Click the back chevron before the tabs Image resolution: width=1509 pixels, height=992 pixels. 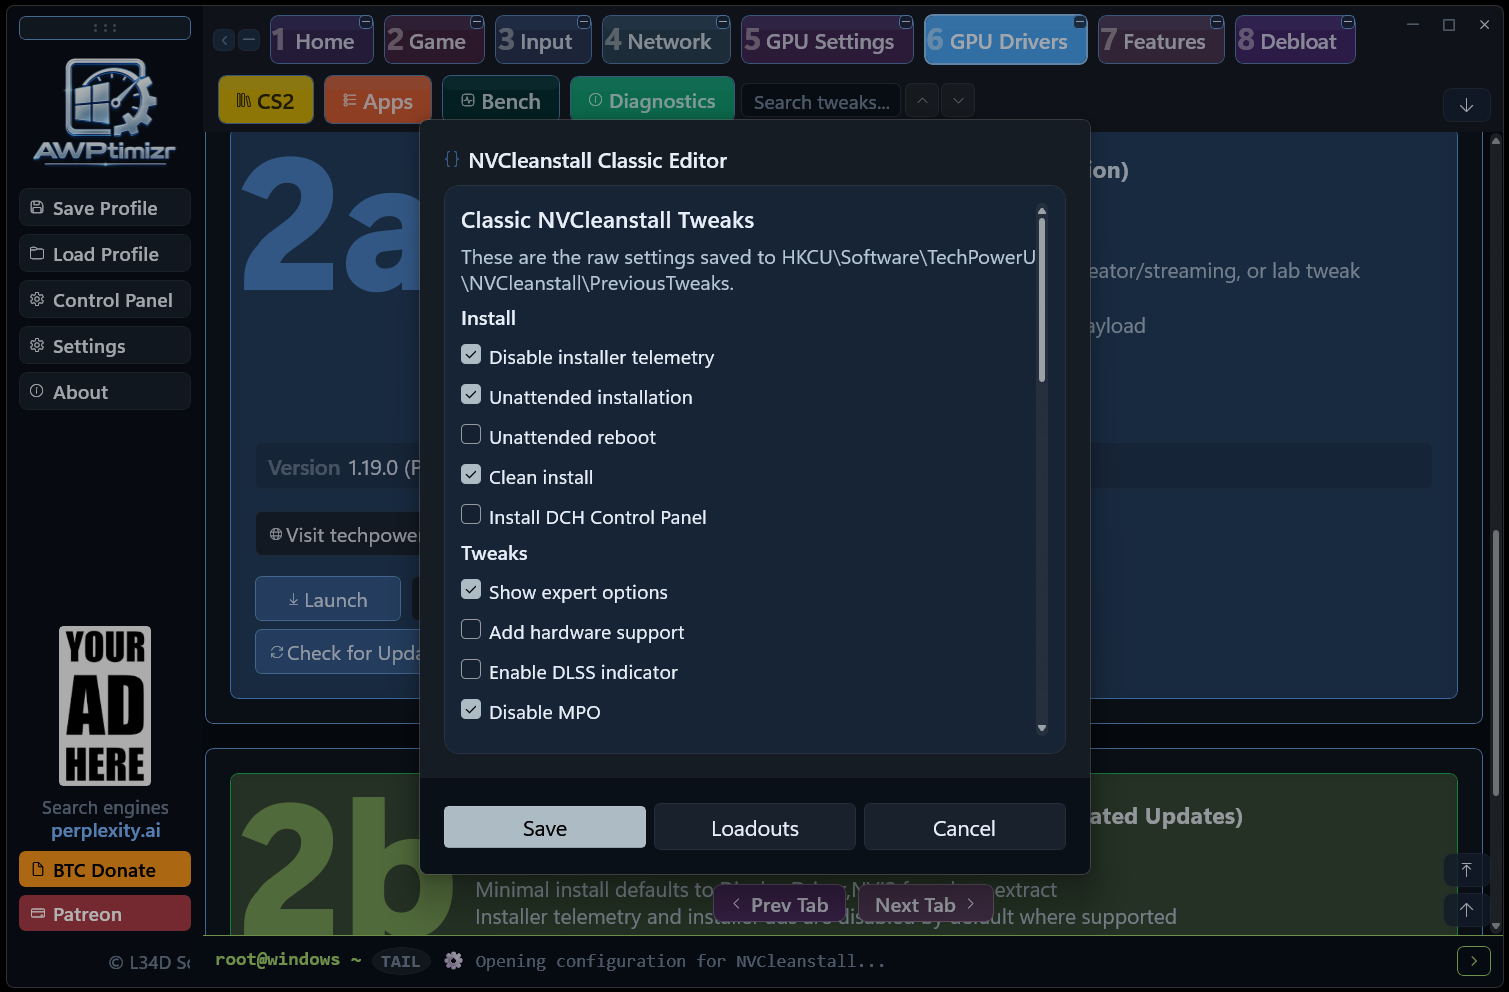(x=224, y=40)
